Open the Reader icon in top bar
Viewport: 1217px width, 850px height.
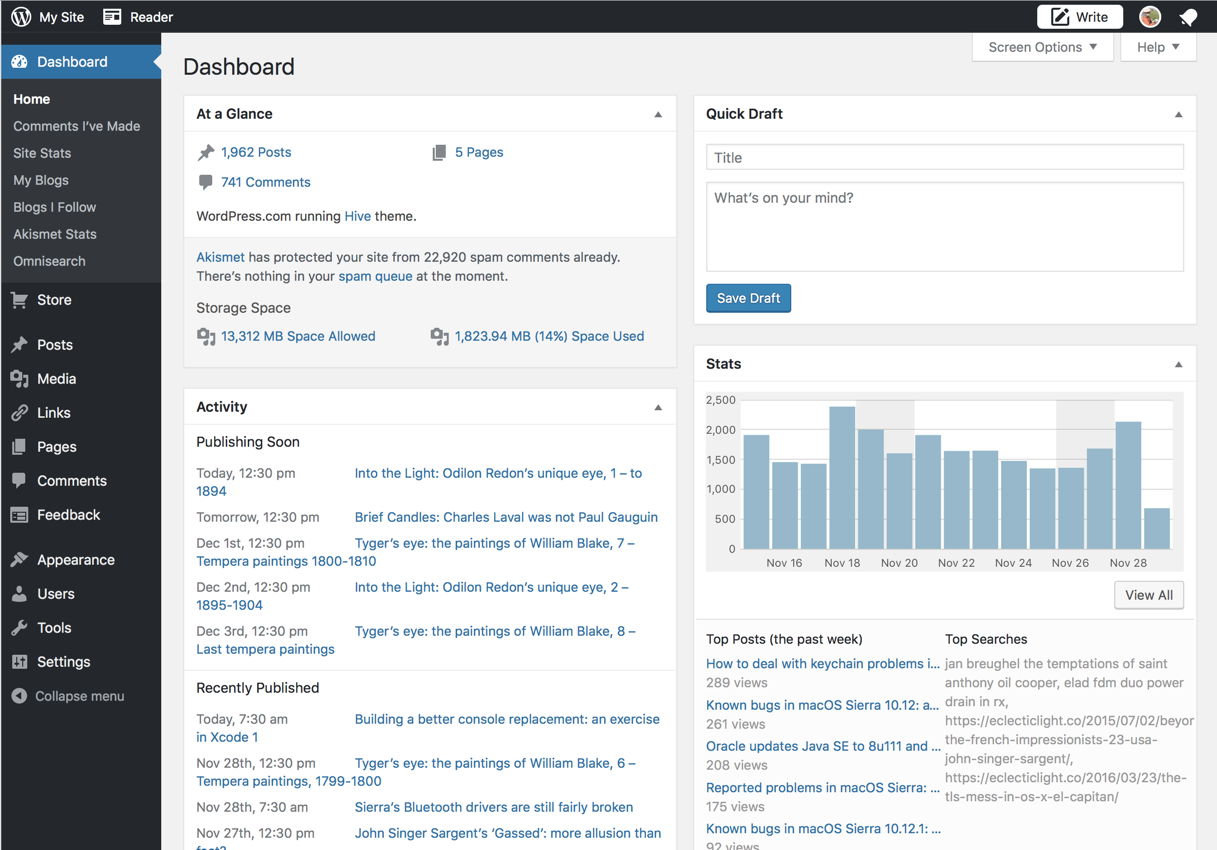pos(112,16)
